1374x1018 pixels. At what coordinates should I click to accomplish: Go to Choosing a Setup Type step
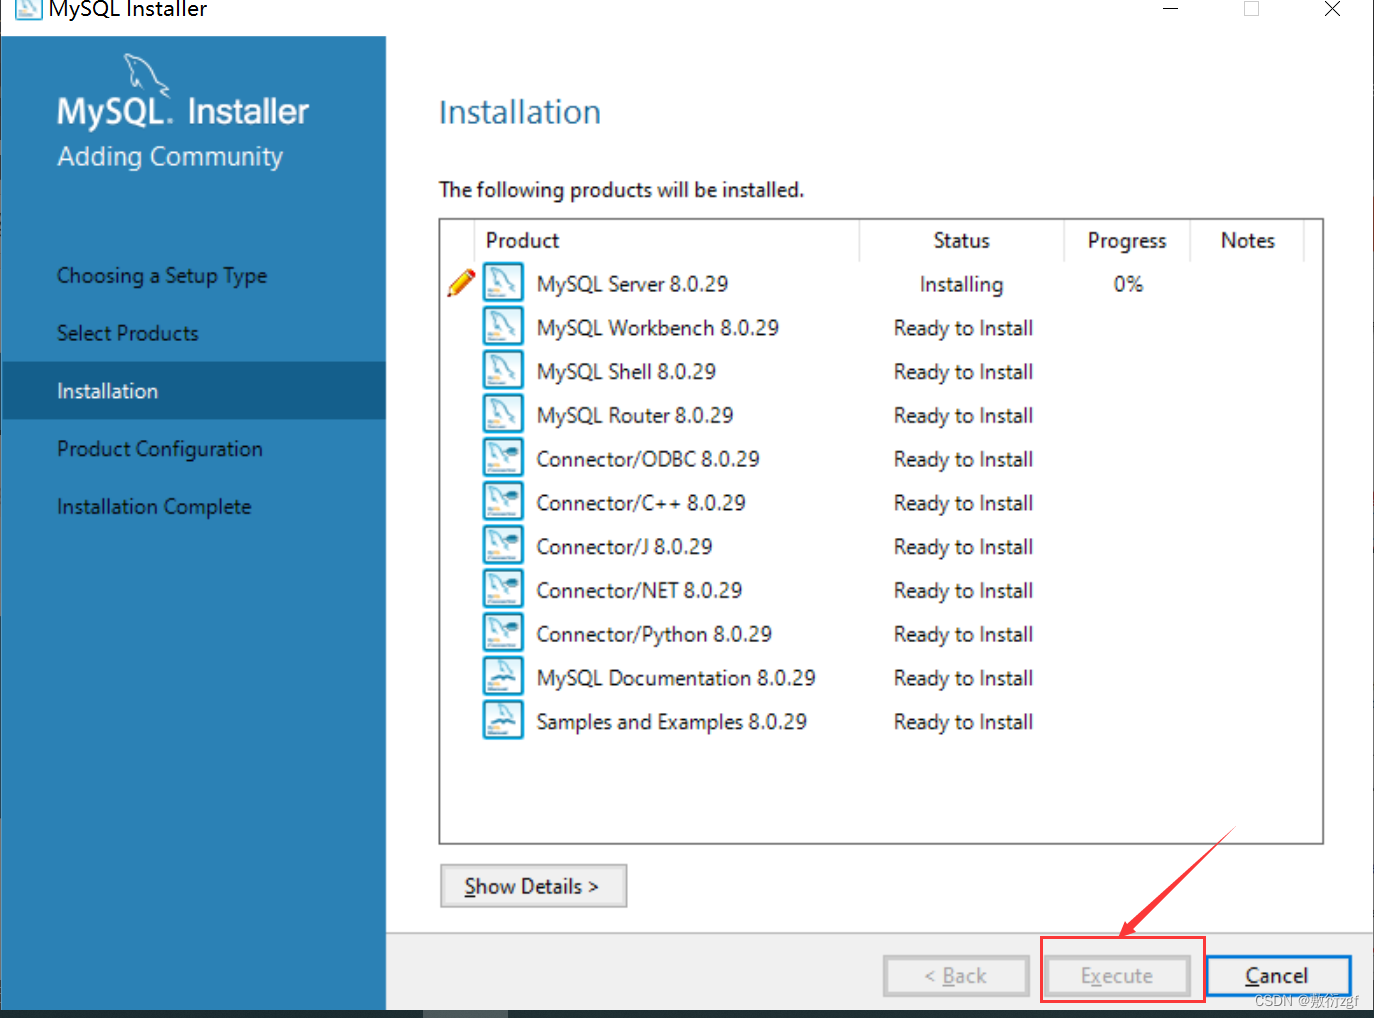click(162, 276)
